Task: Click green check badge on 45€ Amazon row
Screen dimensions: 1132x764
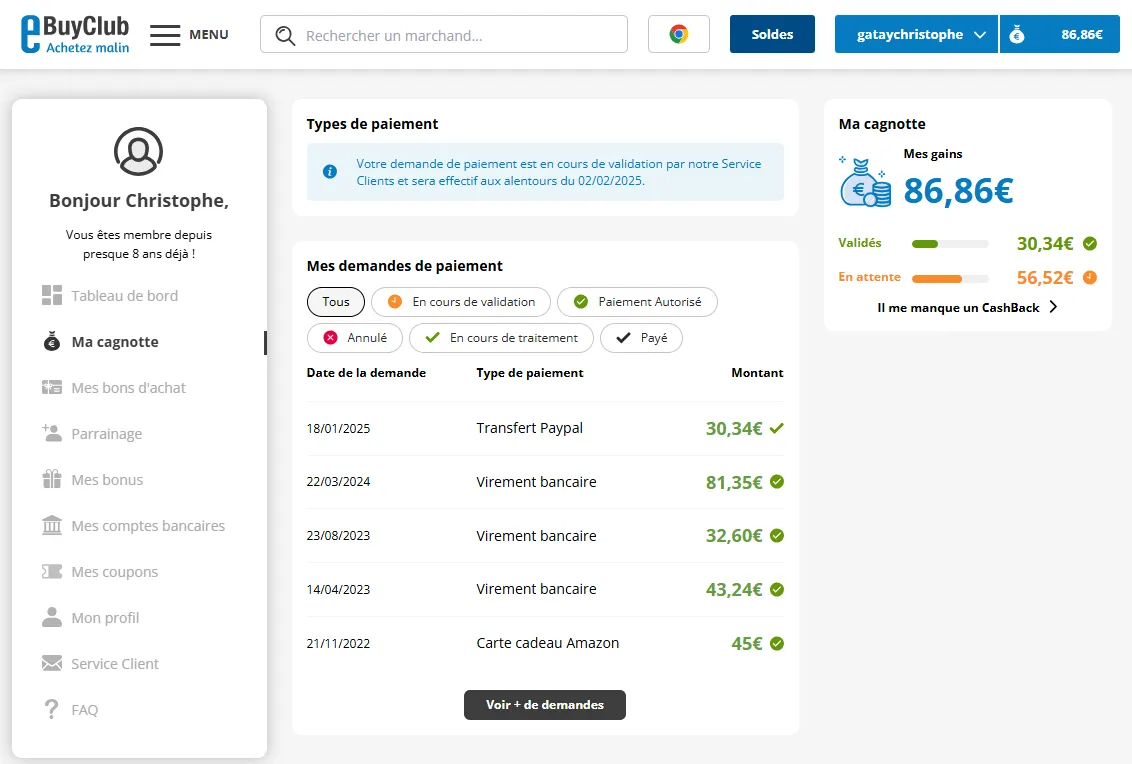Action: [777, 643]
